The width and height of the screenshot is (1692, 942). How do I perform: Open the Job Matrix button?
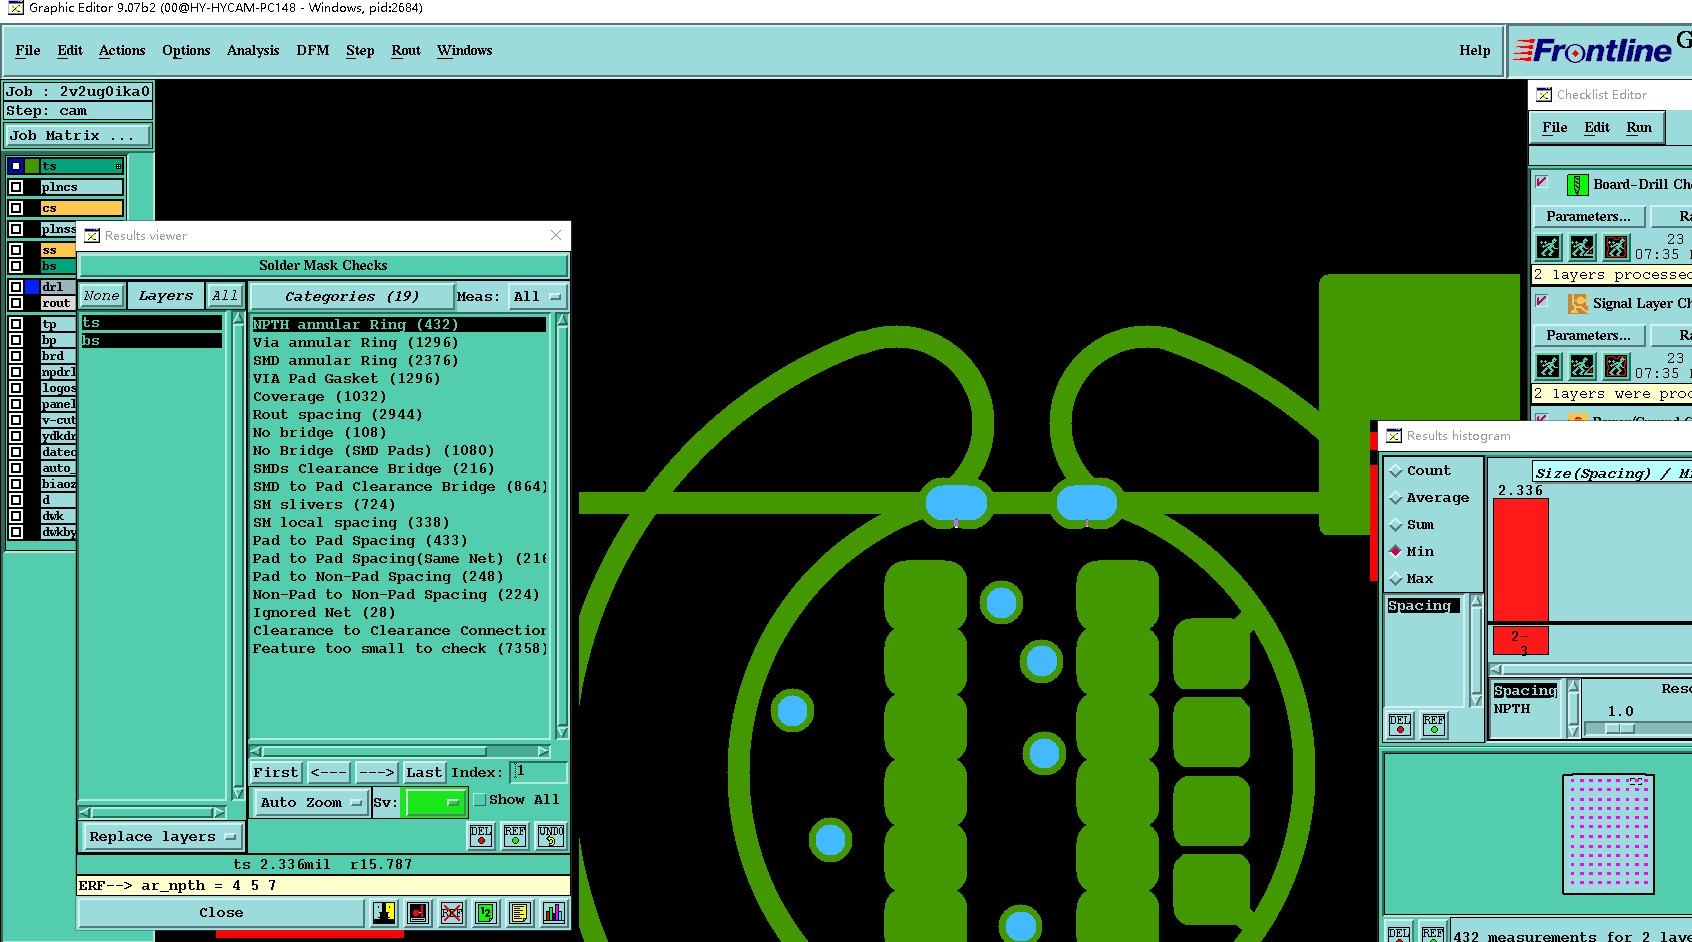click(x=79, y=136)
